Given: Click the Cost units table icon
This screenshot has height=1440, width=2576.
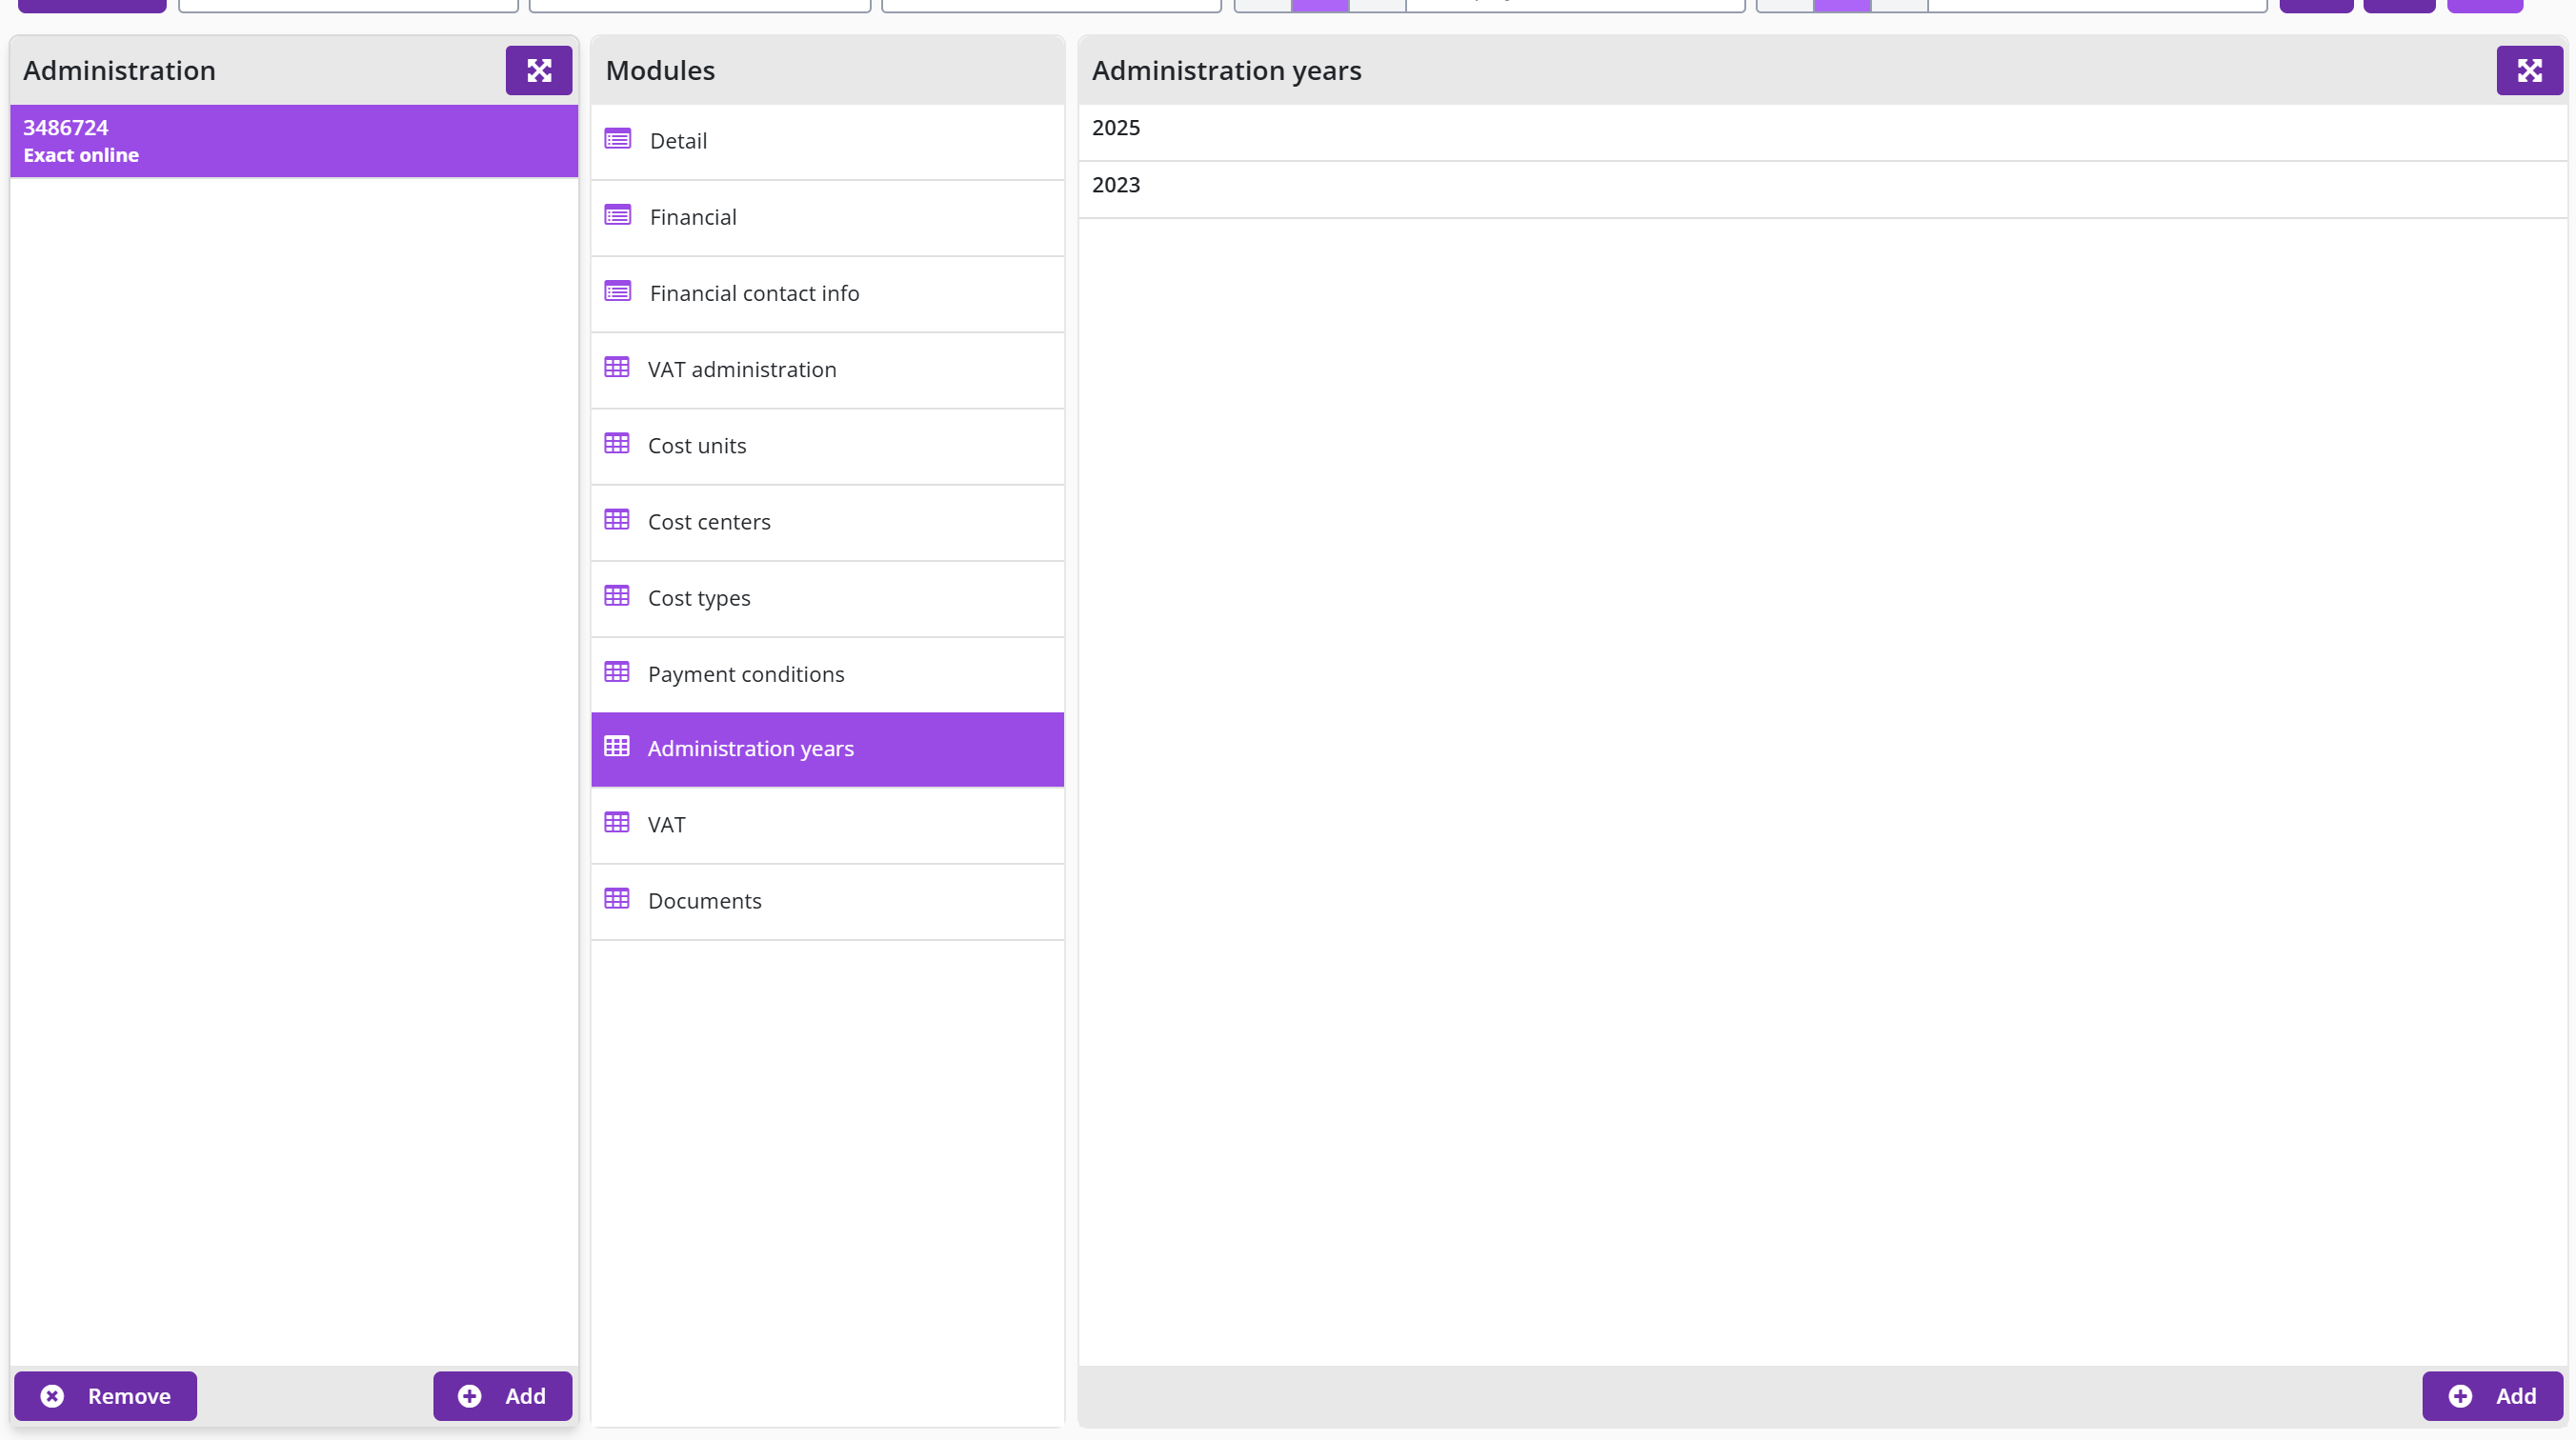Looking at the screenshot, I should 616,443.
